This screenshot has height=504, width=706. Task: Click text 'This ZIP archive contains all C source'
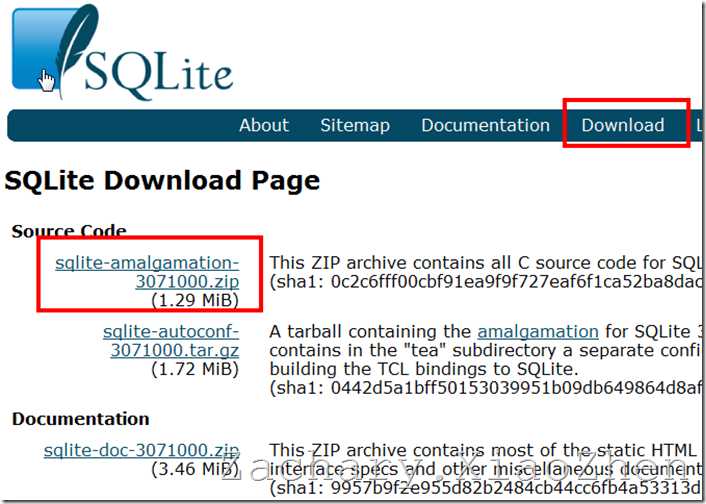click(x=485, y=263)
